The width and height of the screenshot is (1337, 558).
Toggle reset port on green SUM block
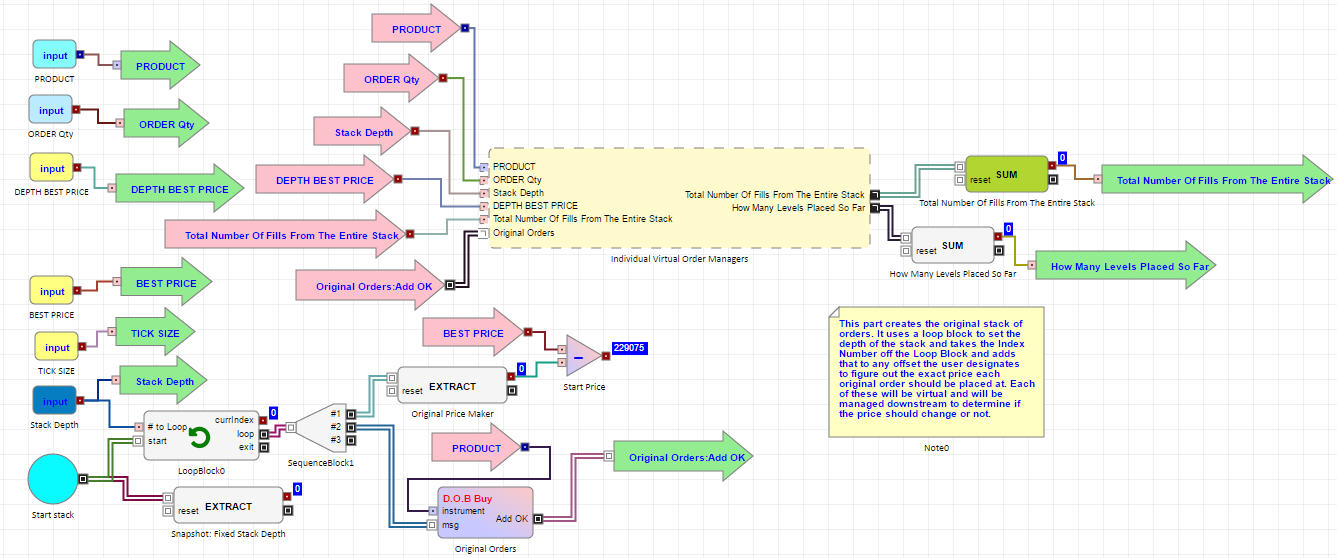tap(959, 180)
